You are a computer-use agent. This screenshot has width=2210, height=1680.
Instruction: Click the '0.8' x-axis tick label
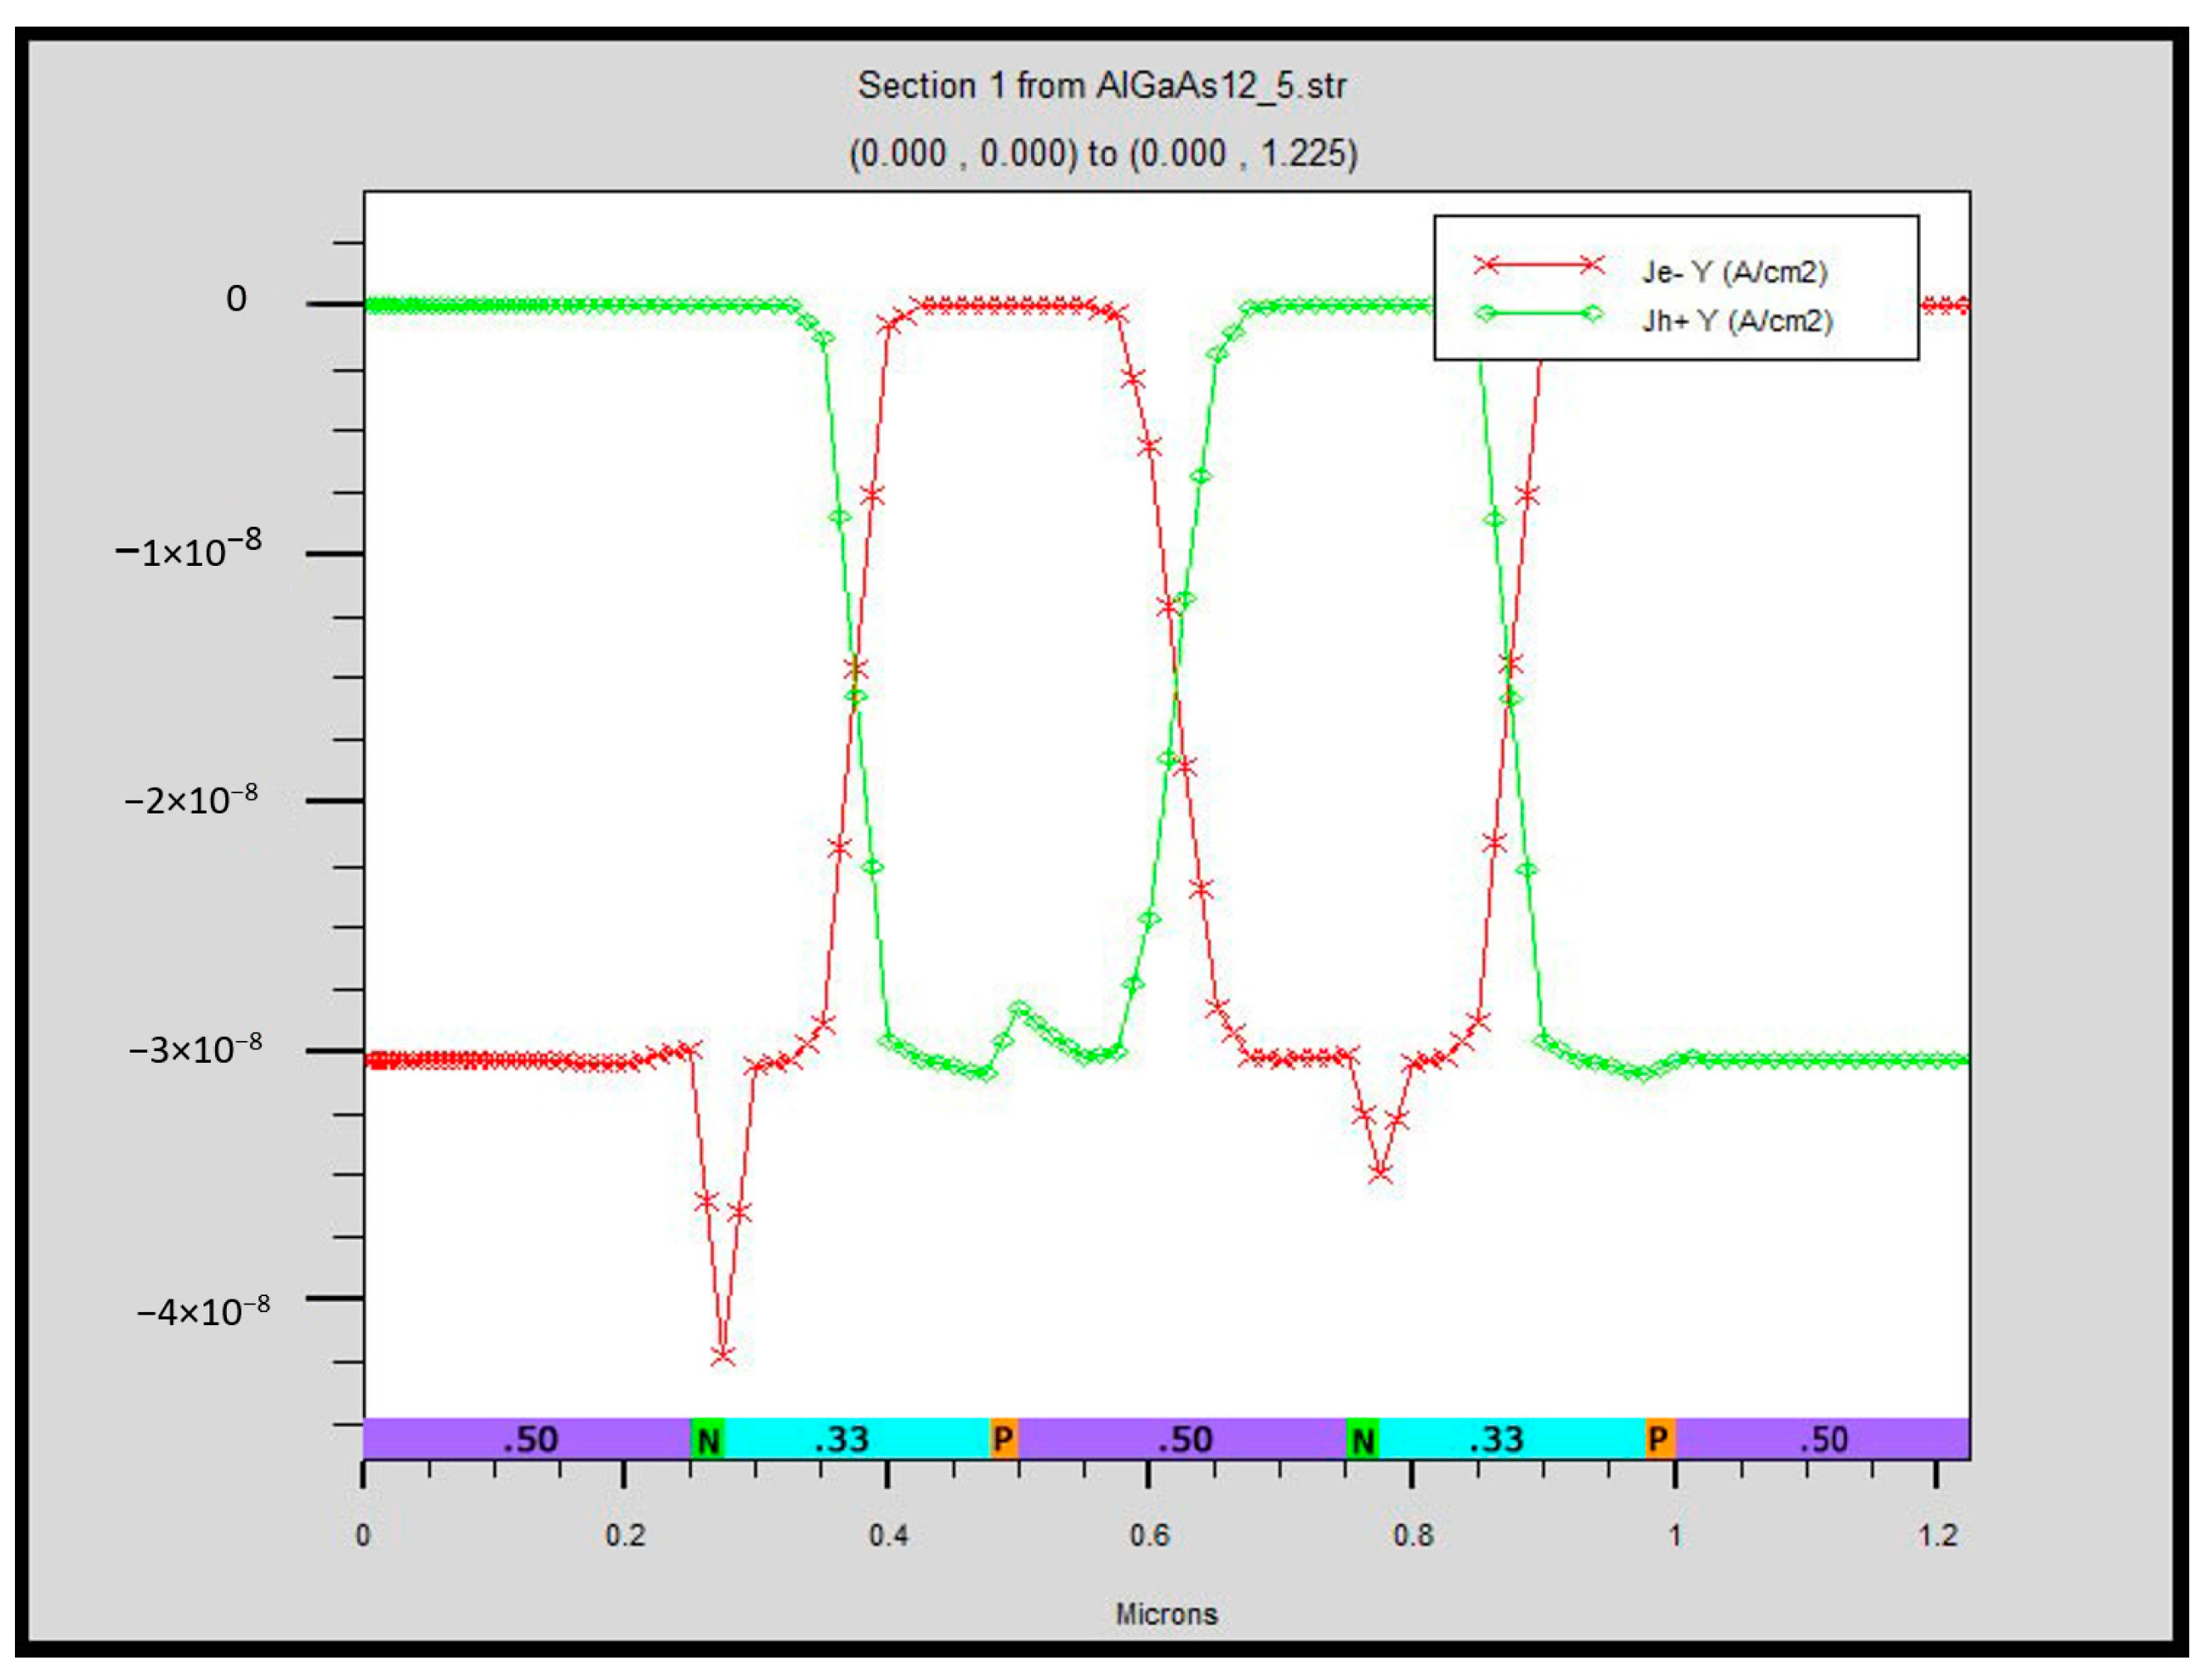click(1412, 1535)
